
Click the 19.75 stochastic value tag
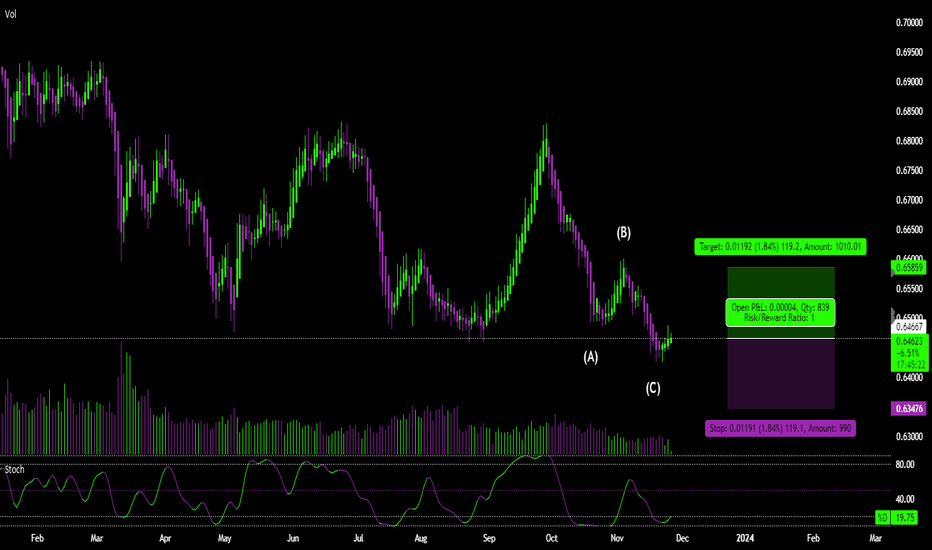905,517
